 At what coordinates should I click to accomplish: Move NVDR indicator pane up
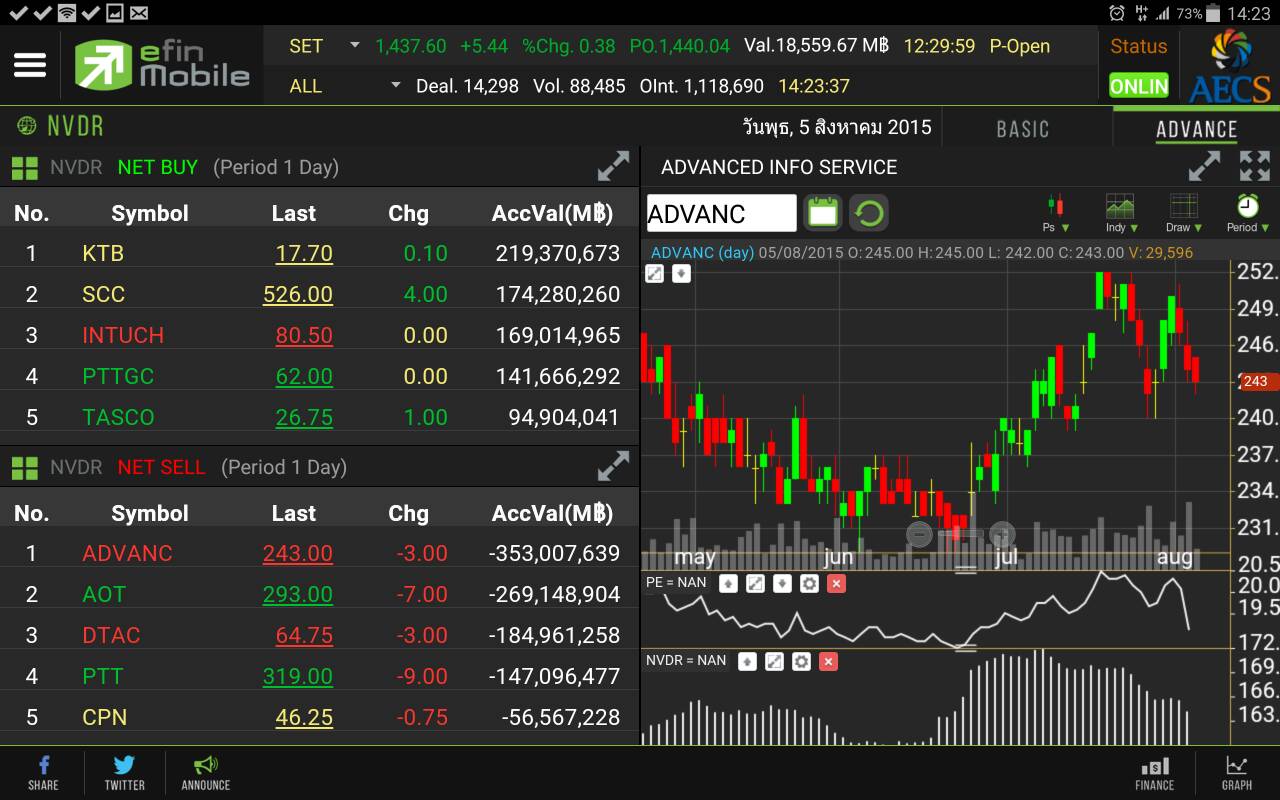coord(747,661)
